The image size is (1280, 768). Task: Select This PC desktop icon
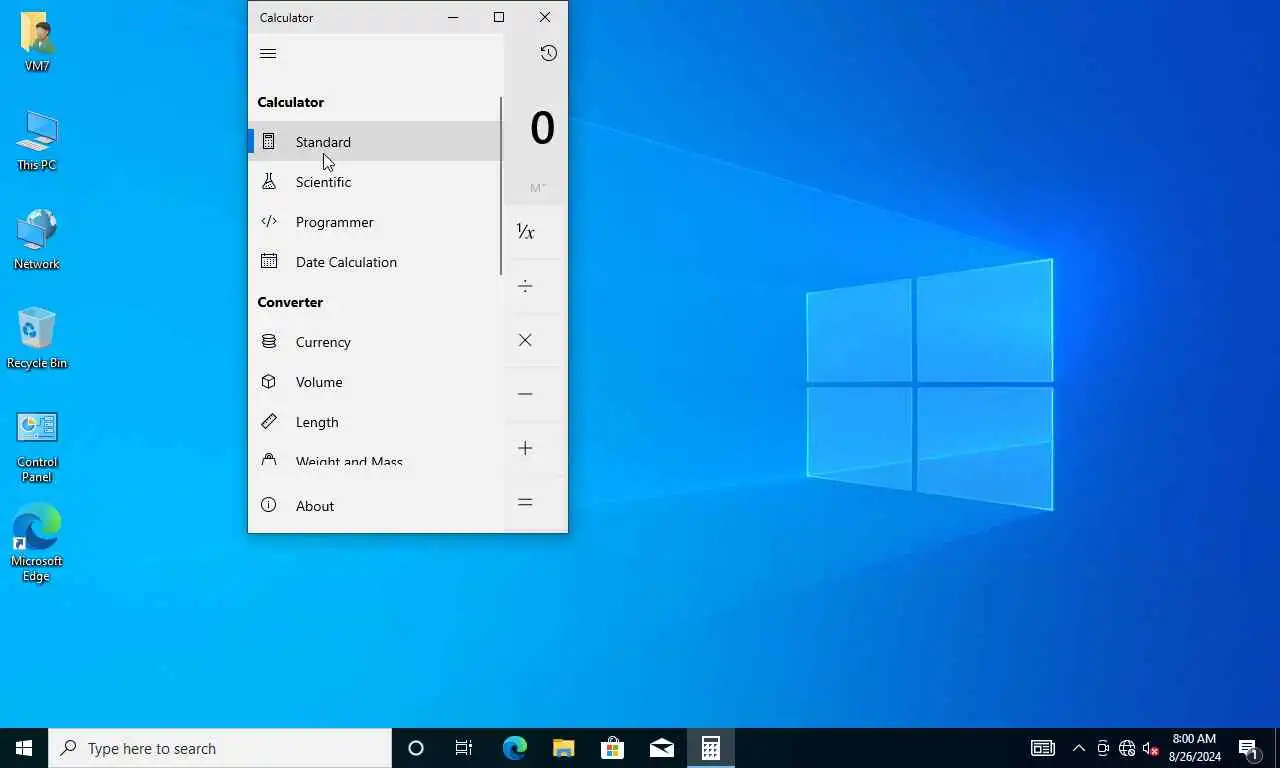coord(37,141)
